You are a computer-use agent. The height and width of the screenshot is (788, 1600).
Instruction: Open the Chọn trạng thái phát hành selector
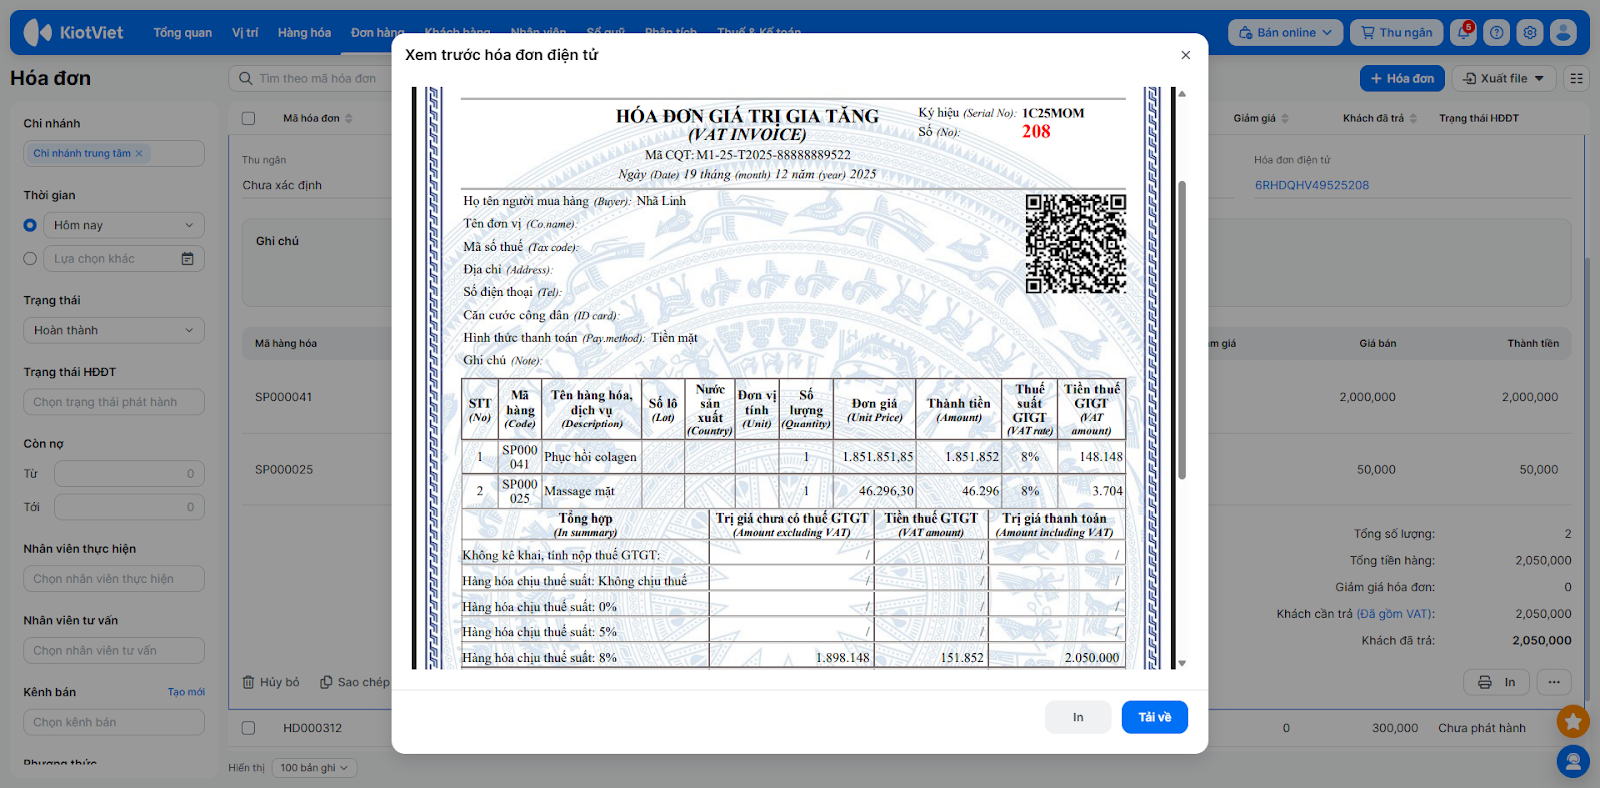pyautogui.click(x=114, y=402)
